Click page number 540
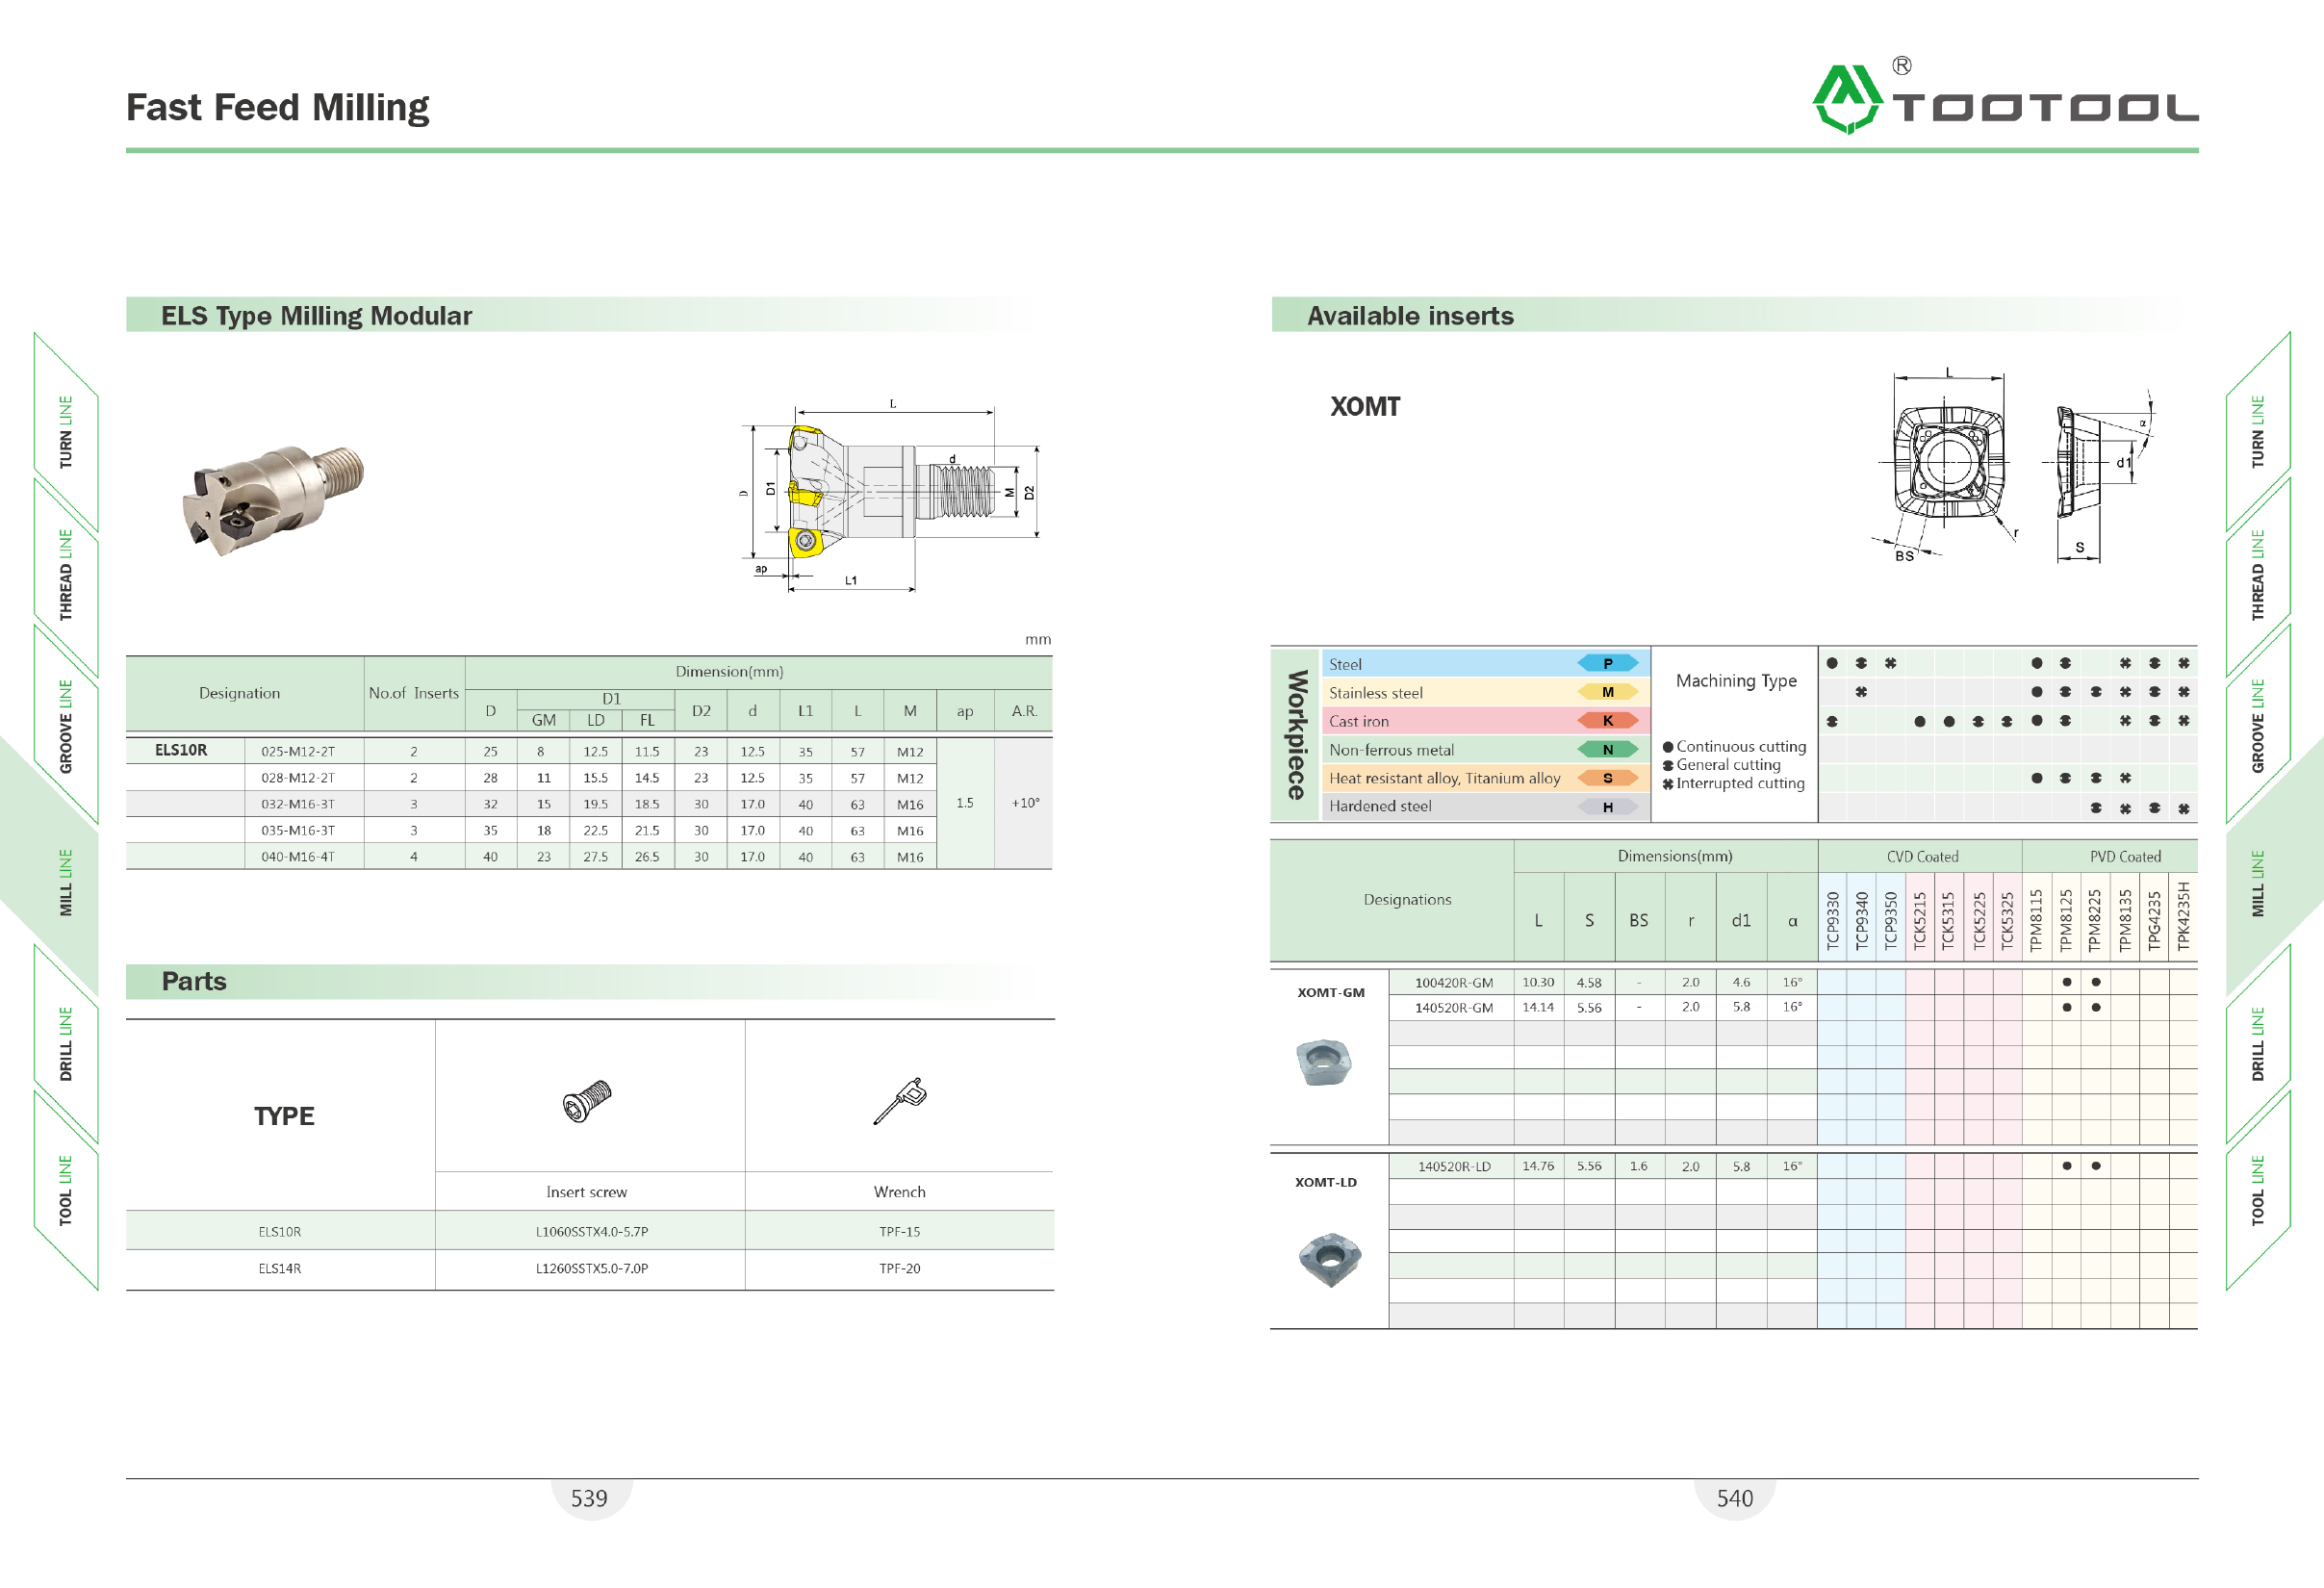The image size is (2324, 1588). coord(1735,1498)
